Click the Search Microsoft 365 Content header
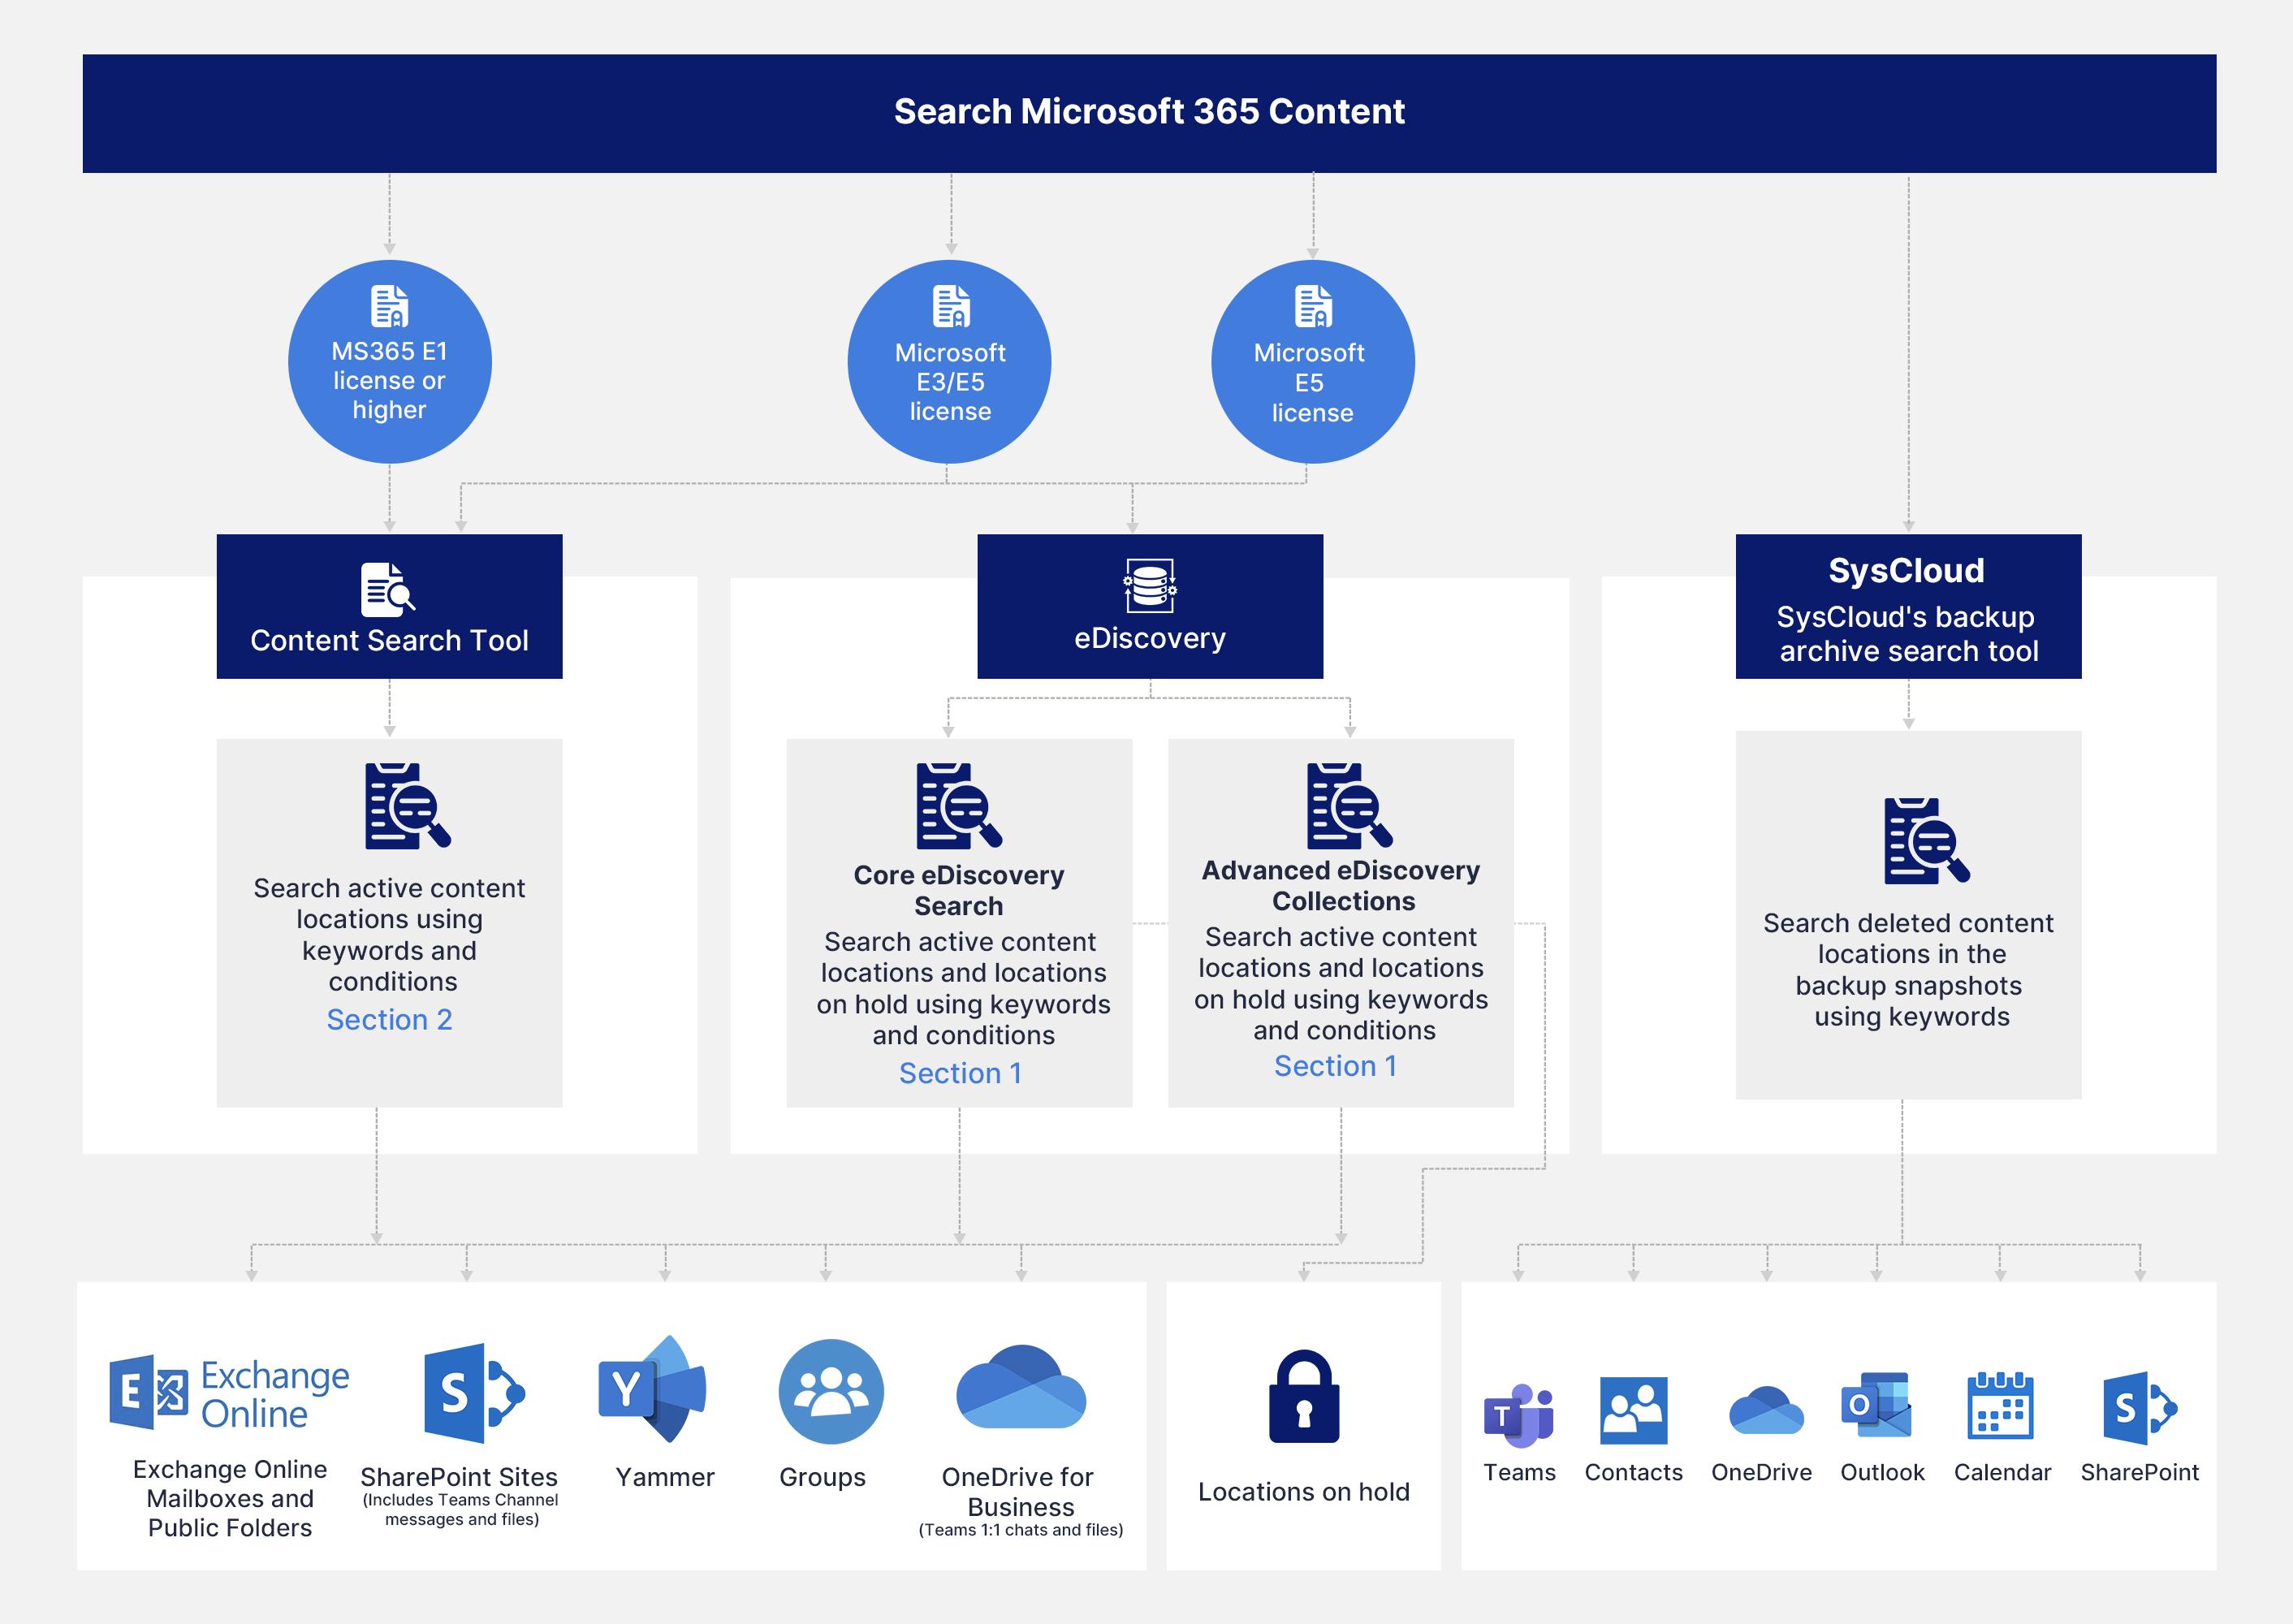Image resolution: width=2293 pixels, height=1624 pixels. click(1148, 112)
